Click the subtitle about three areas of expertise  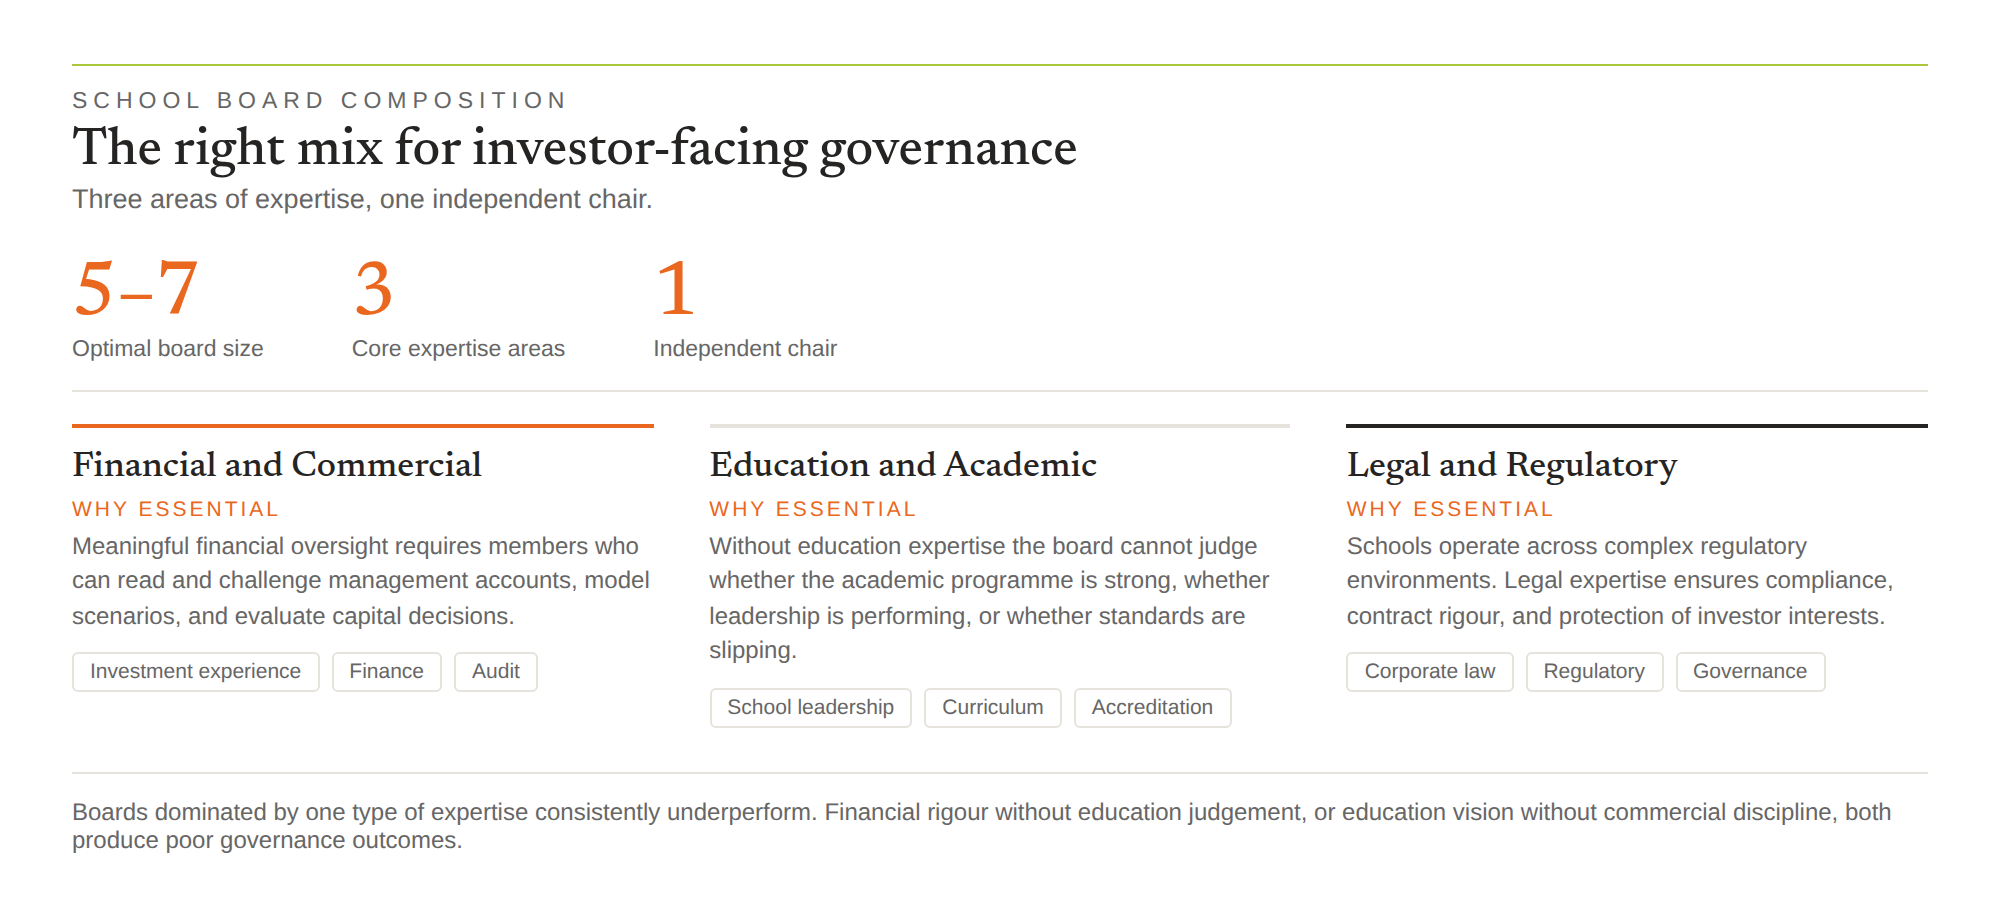tap(362, 199)
